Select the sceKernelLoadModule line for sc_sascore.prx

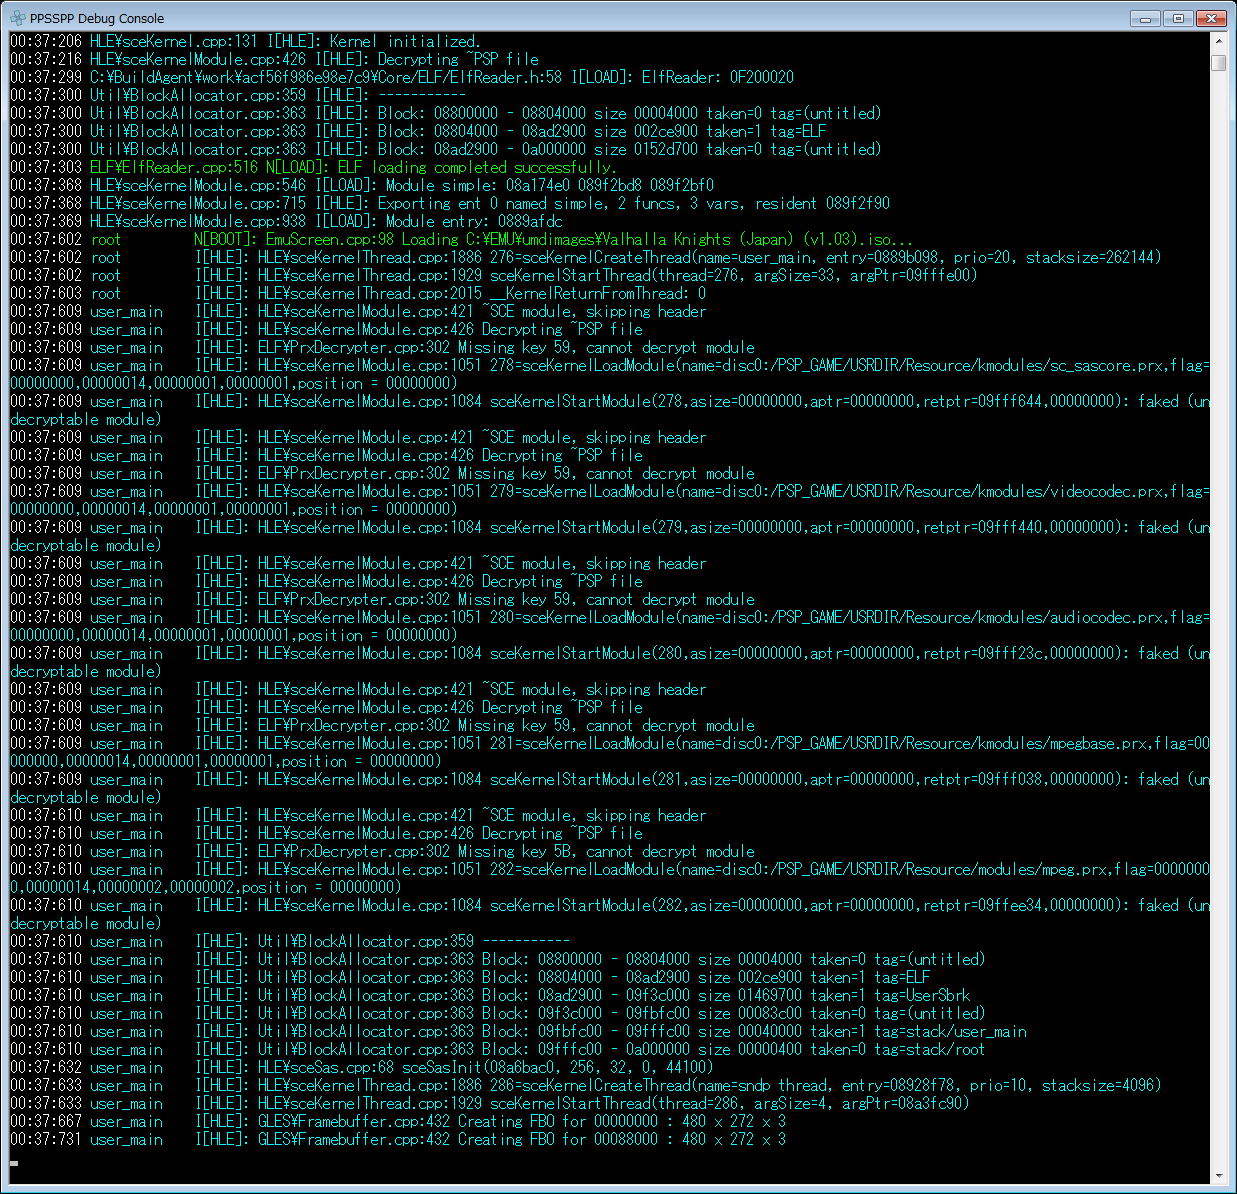(610, 374)
